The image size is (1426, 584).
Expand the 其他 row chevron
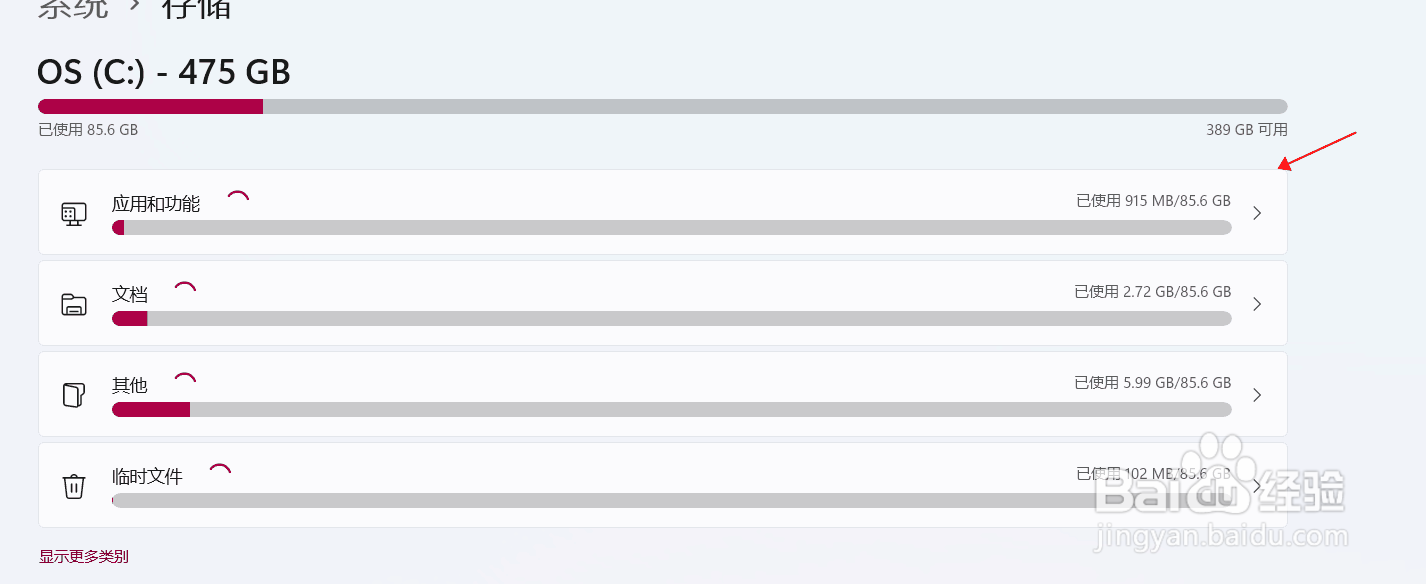click(1257, 395)
